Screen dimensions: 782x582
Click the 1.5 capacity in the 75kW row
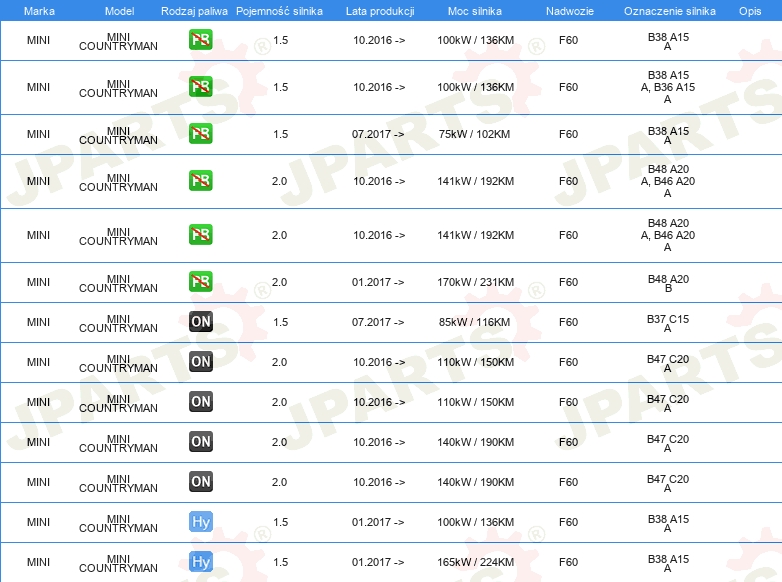tap(281, 134)
